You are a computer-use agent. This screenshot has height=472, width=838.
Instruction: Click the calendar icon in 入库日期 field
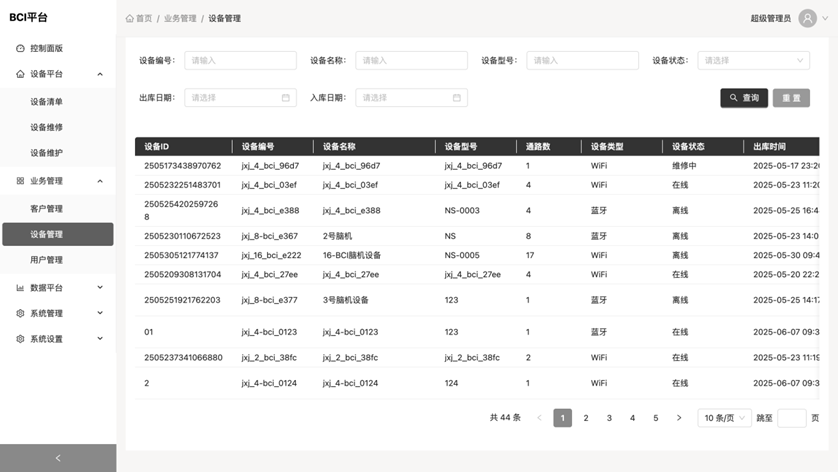pos(457,98)
